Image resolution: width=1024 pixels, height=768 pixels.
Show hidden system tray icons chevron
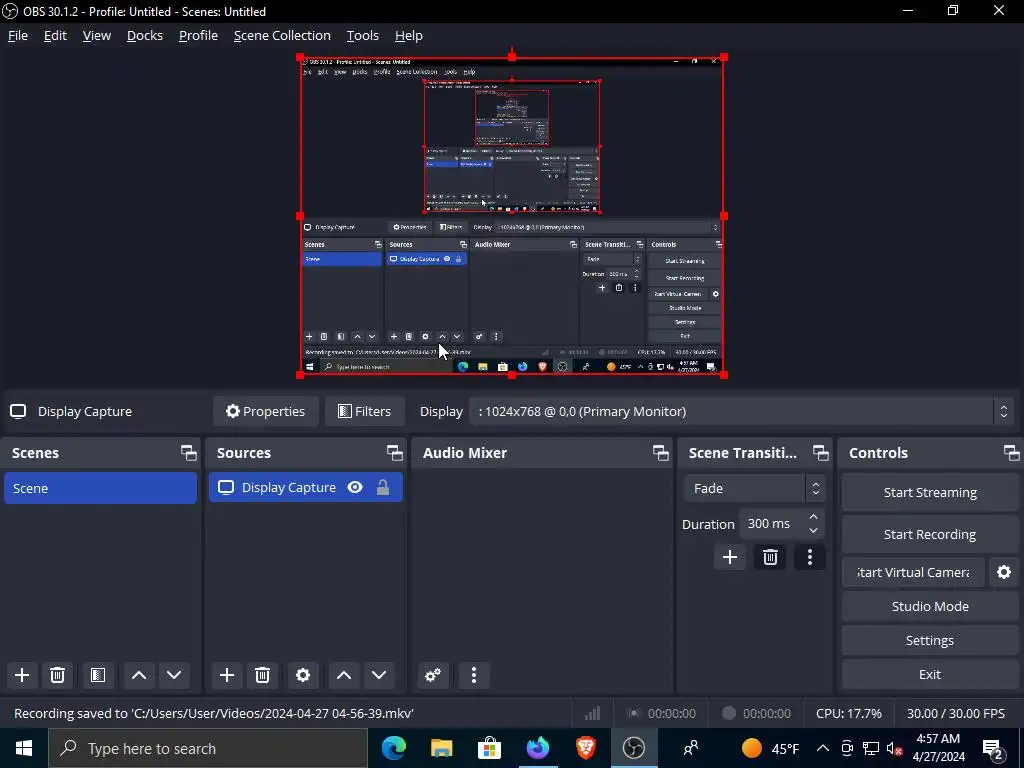tap(823, 748)
